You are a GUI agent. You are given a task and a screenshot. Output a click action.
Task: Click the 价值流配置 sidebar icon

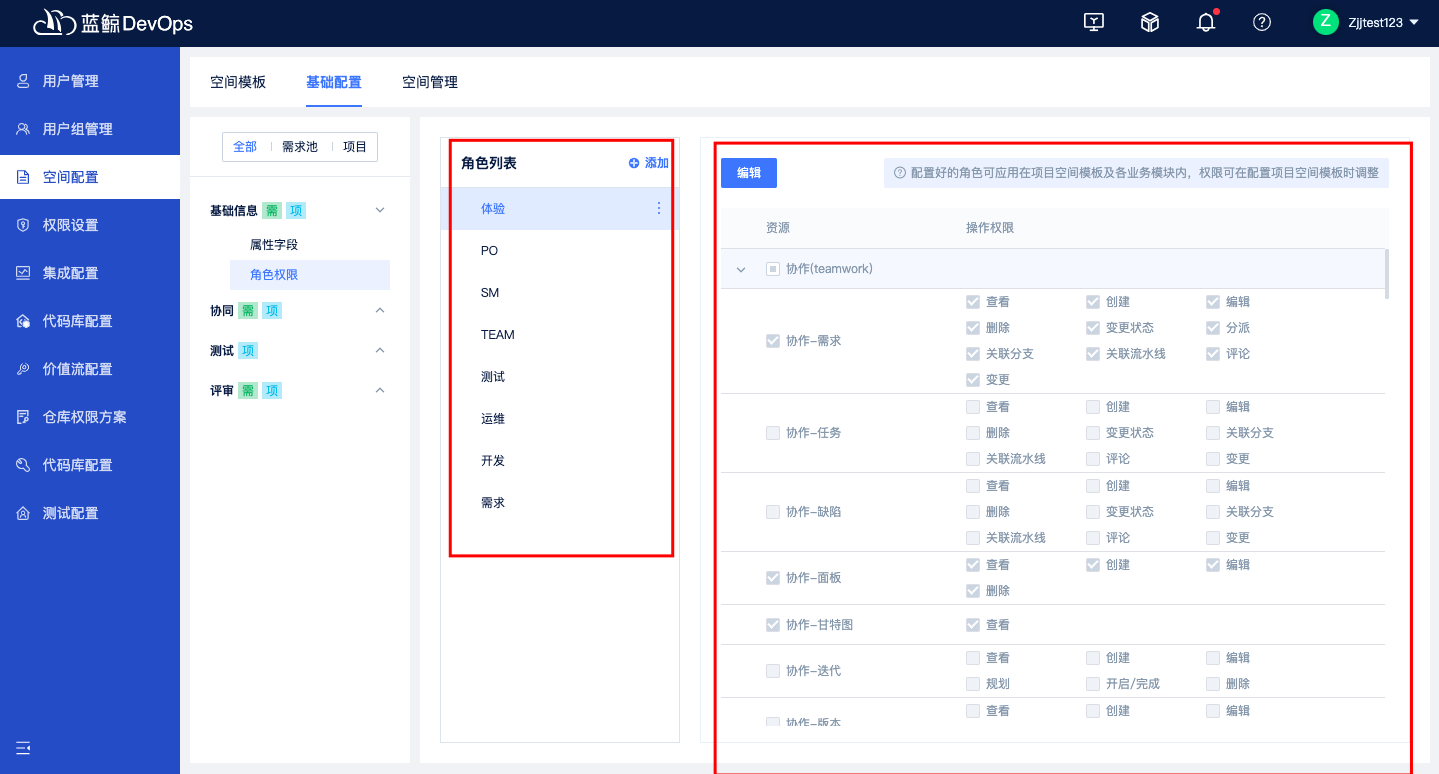[23, 369]
